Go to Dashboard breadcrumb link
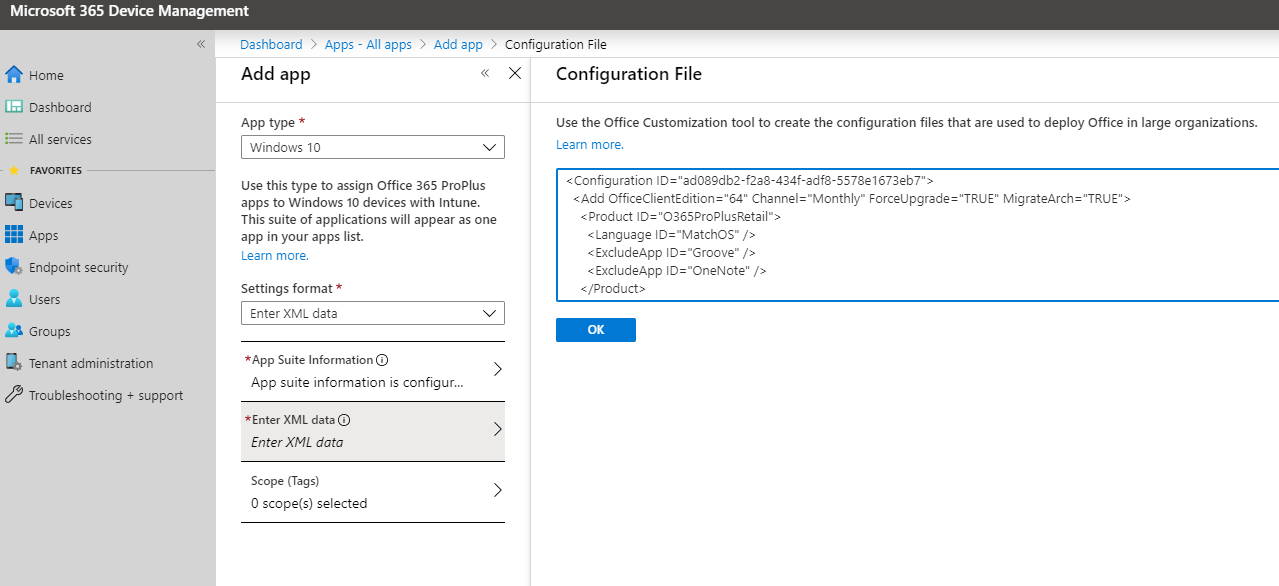This screenshot has width=1279, height=586. point(271,44)
